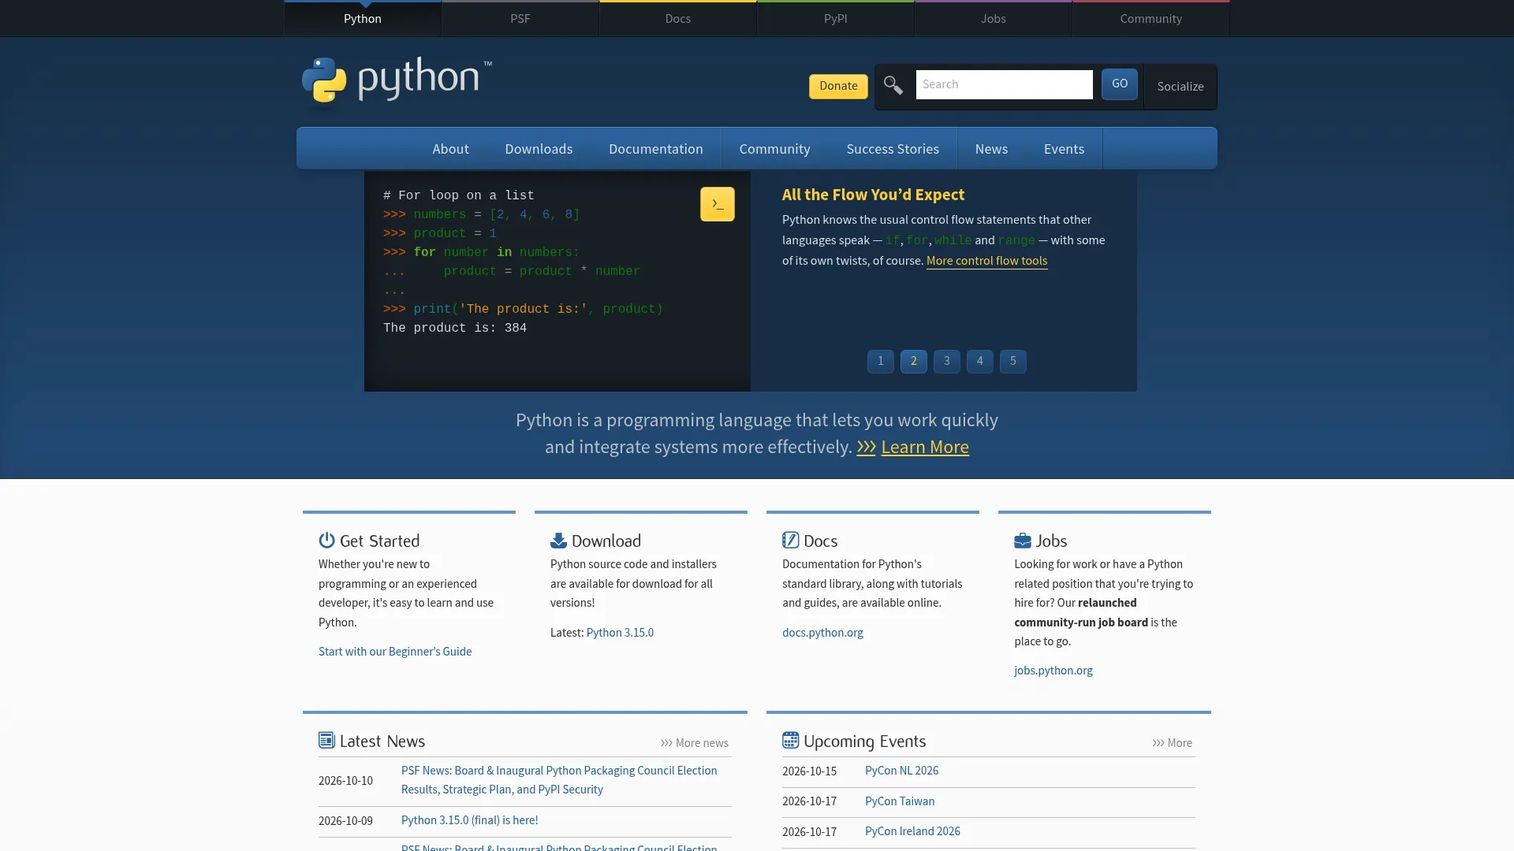The image size is (1514, 851).
Task: Open the Python 3.15.0 latest download link
Action: pos(620,633)
